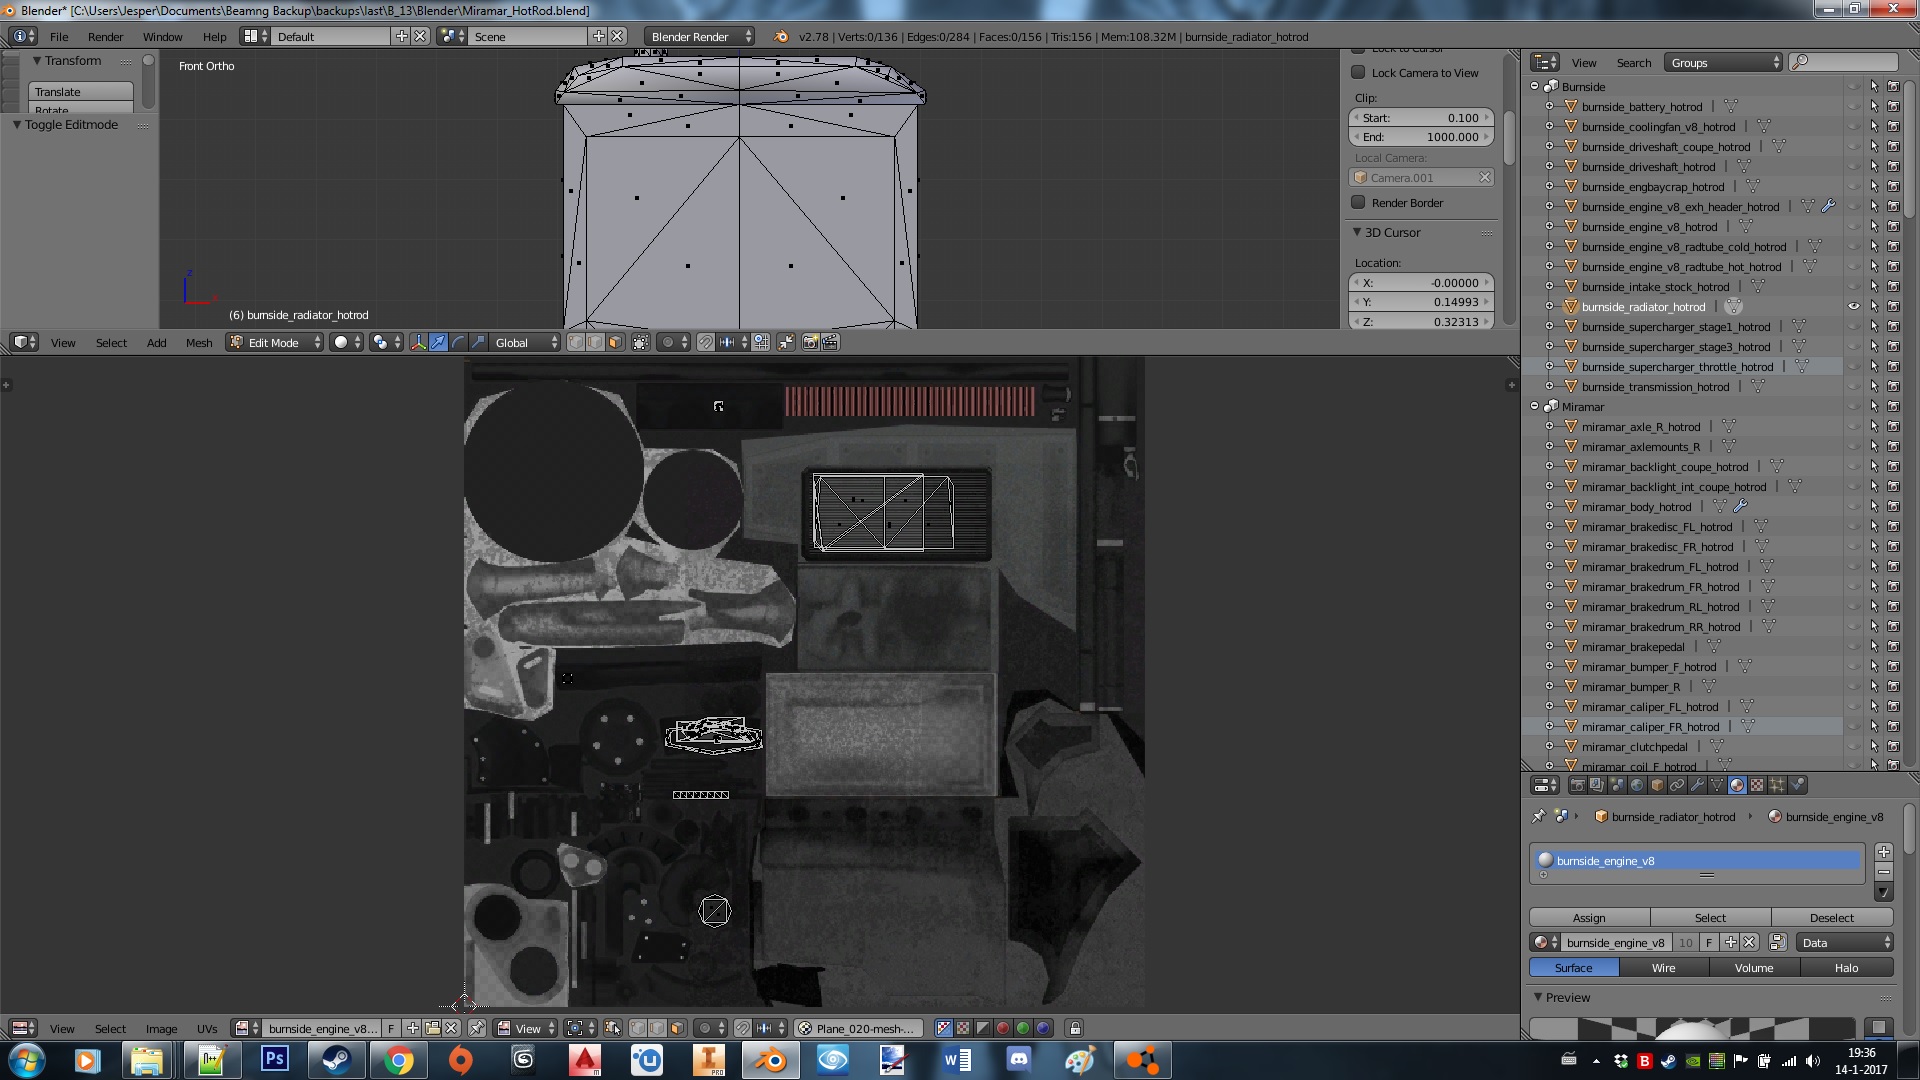Screen dimensions: 1920x1080
Task: Toggle snap magnet in the 3D view header
Action: (706, 342)
